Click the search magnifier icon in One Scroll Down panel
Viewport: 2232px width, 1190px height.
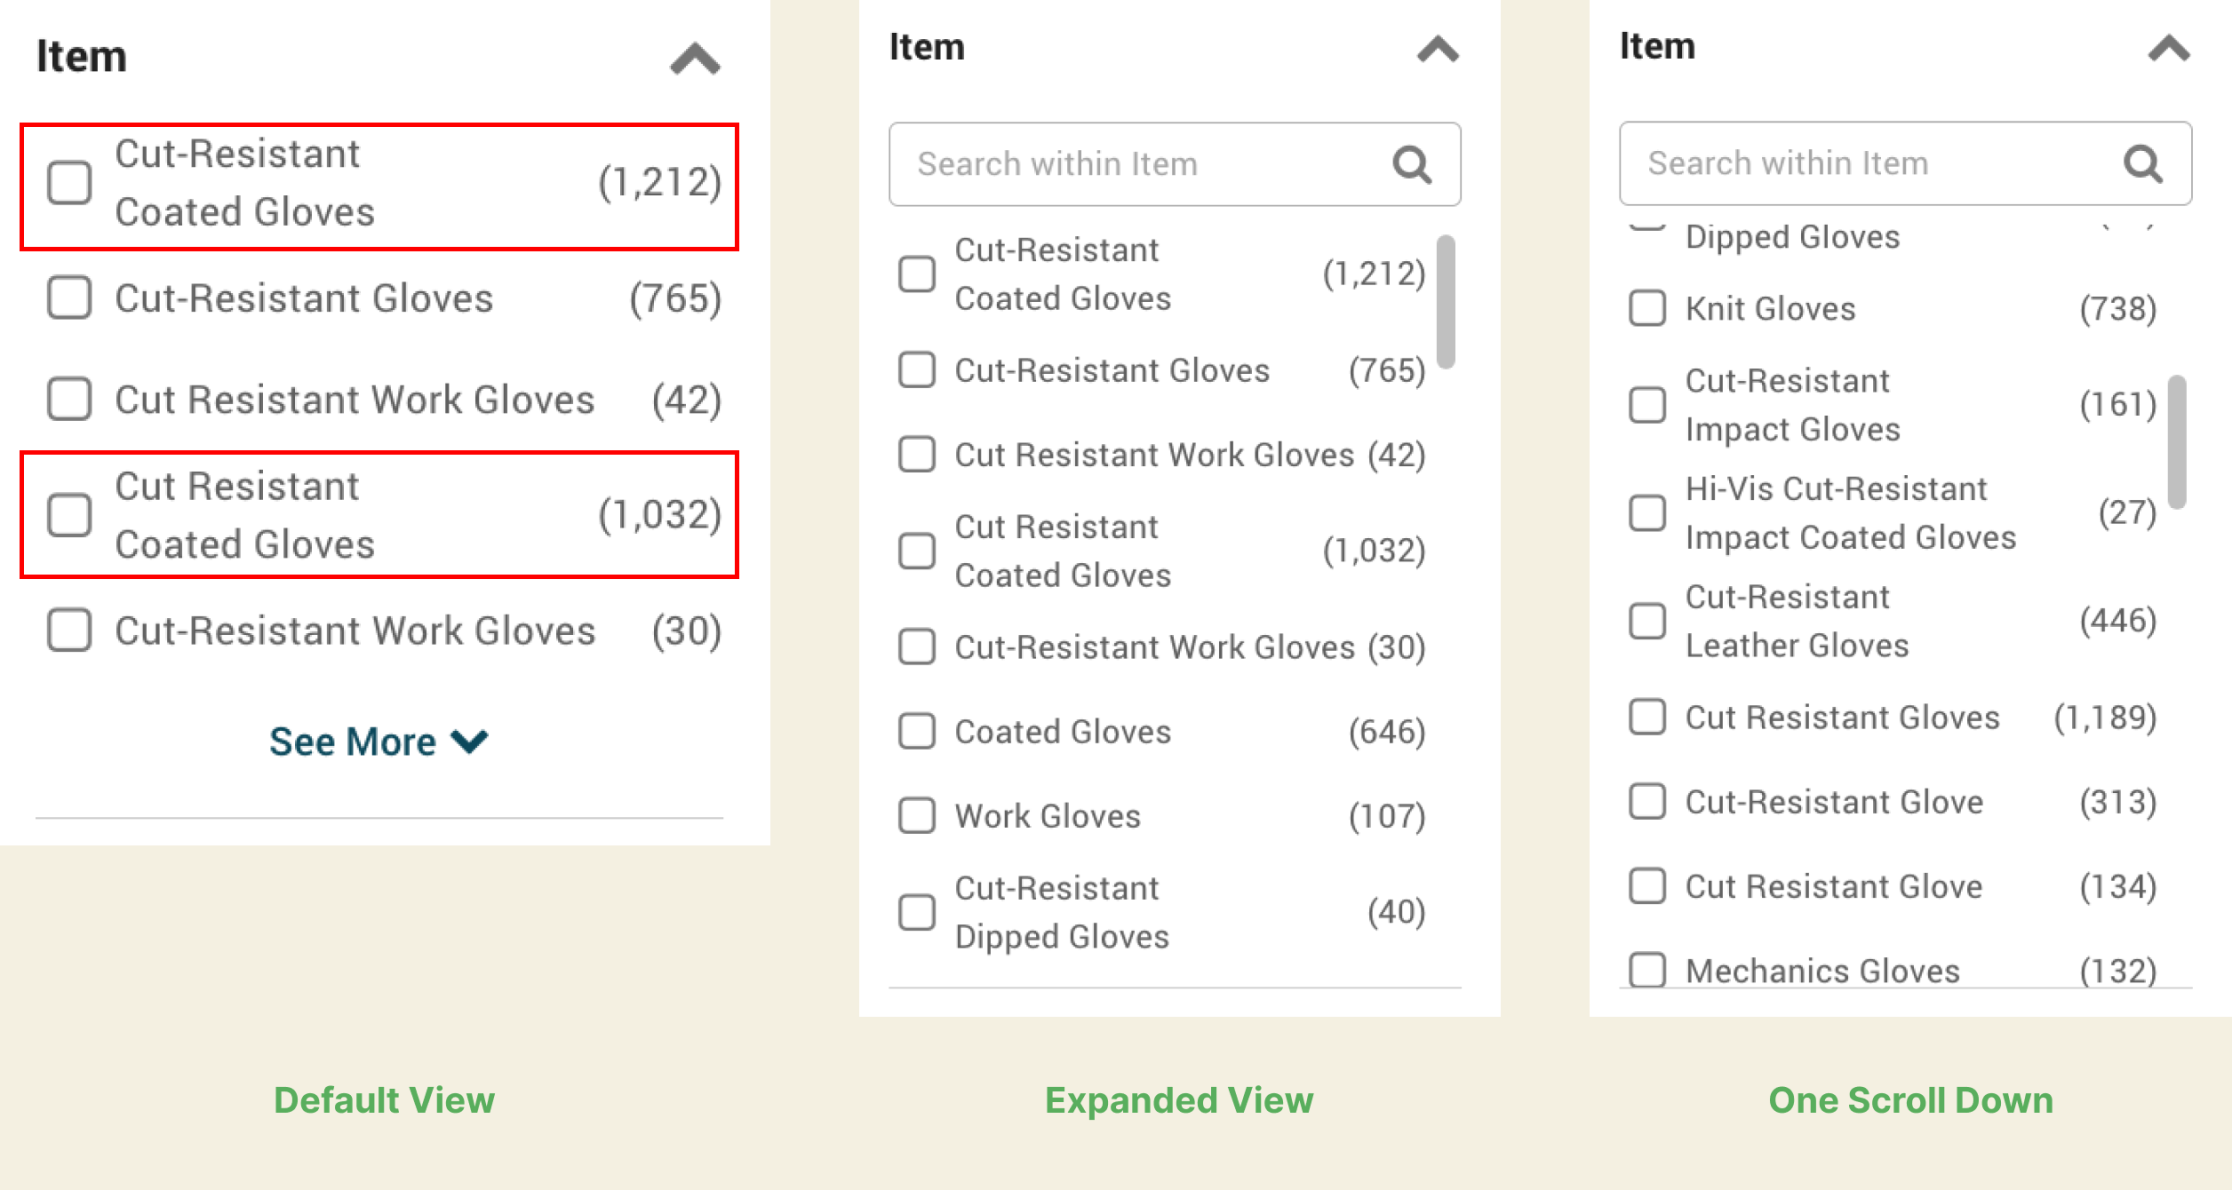pyautogui.click(x=2142, y=164)
